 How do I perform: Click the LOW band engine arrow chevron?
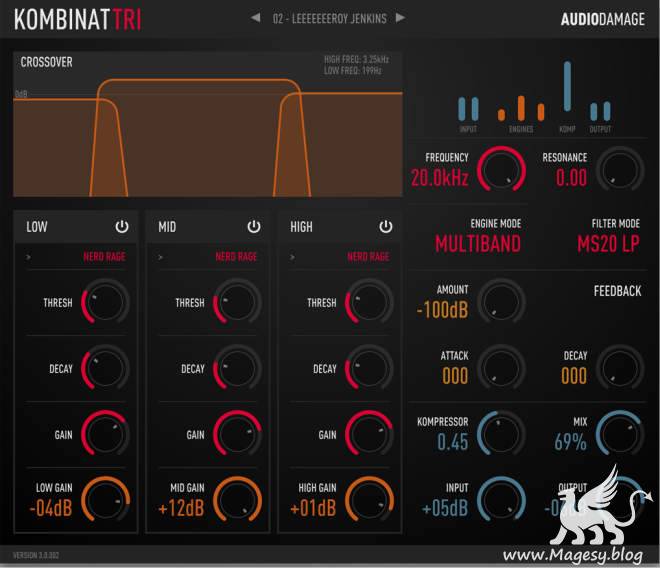pos(28,257)
